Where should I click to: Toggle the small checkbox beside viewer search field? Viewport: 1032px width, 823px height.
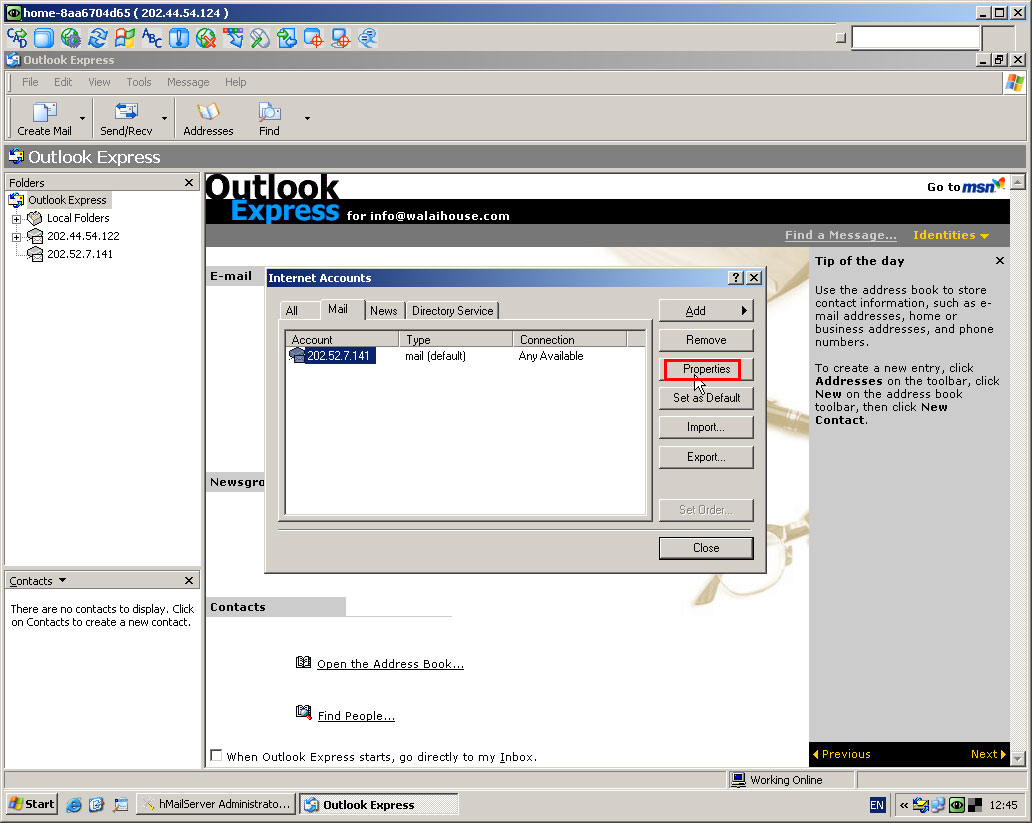click(840, 38)
